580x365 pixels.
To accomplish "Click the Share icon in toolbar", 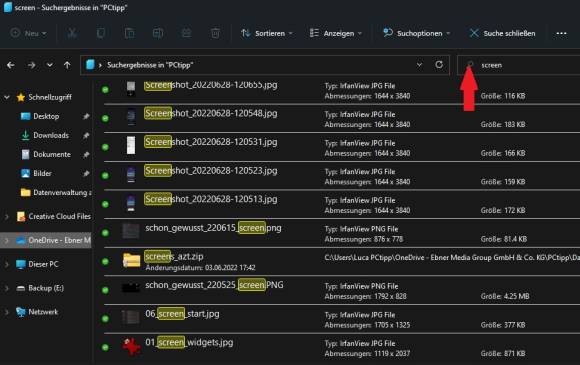I will pyautogui.click(x=186, y=33).
